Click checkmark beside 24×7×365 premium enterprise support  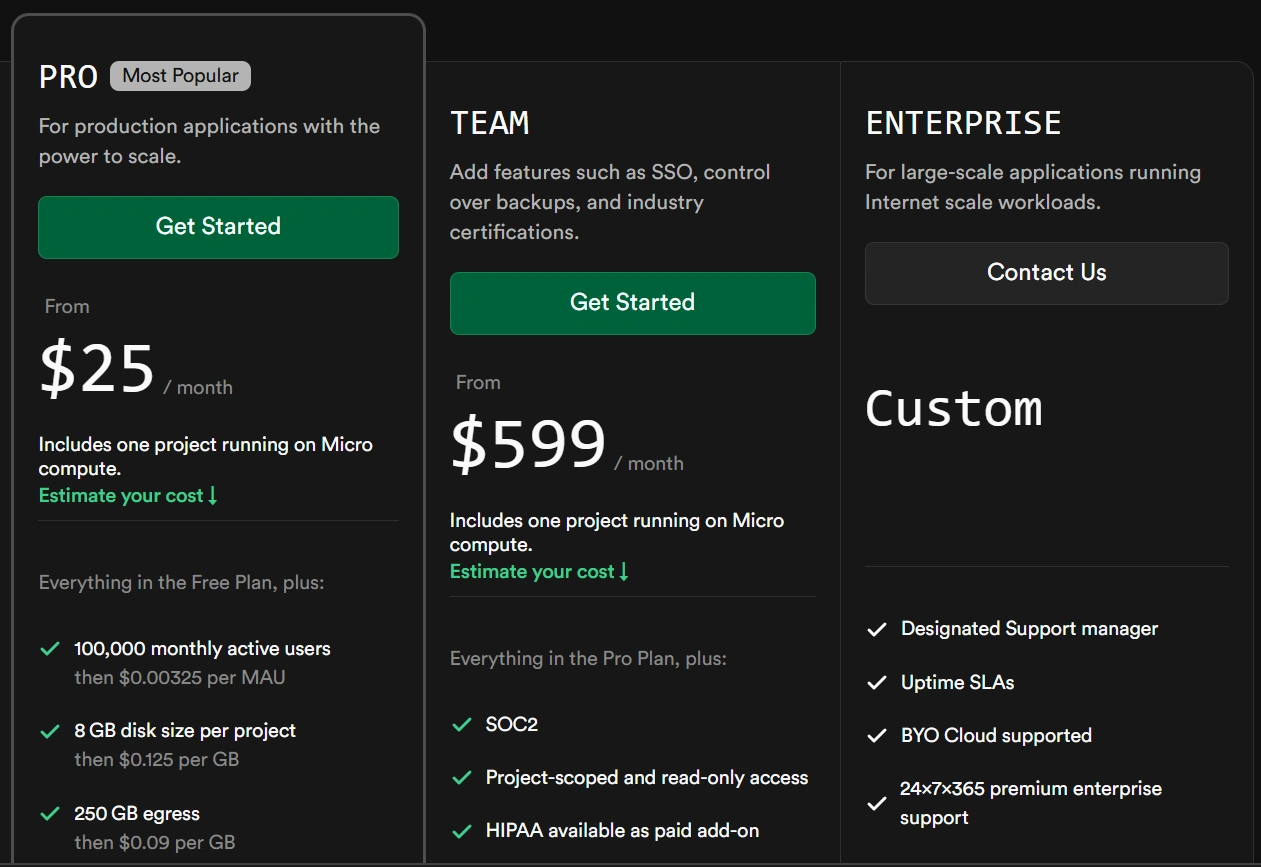876,803
